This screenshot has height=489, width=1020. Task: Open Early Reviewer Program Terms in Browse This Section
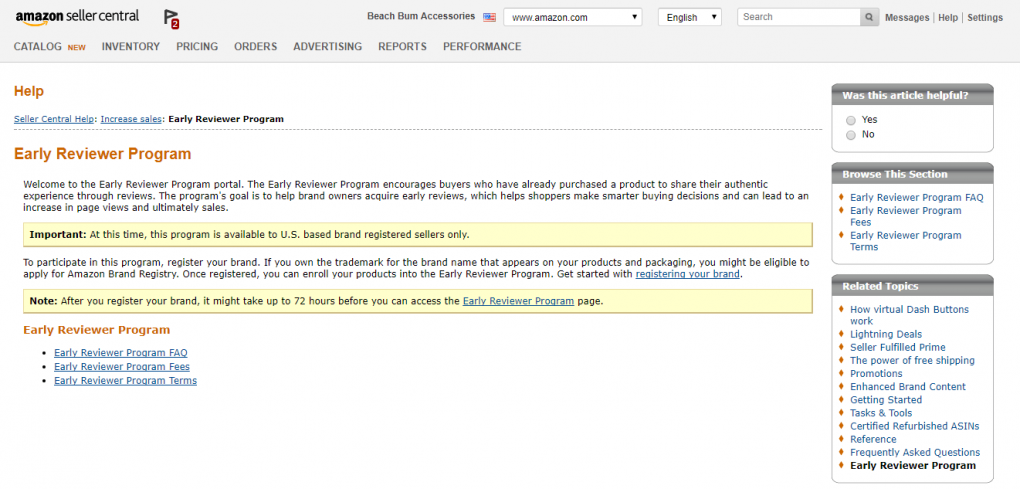pyautogui.click(x=906, y=241)
